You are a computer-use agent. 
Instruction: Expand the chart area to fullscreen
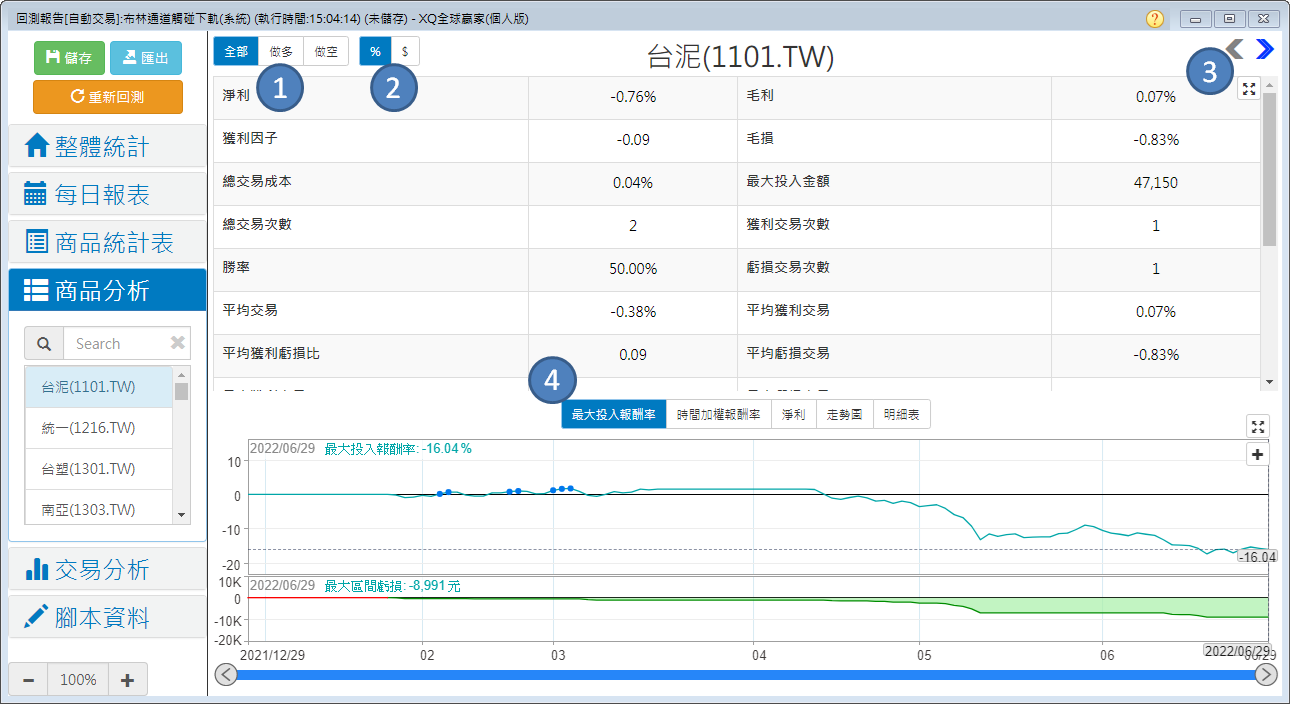(x=1258, y=427)
